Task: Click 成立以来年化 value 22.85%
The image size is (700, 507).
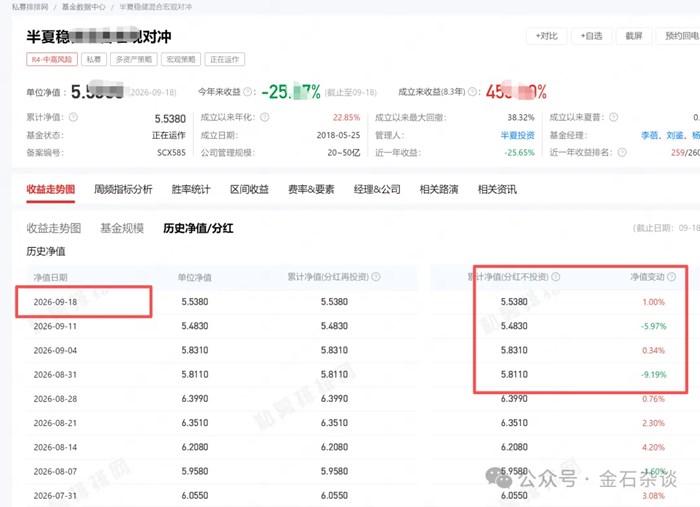Action: (x=346, y=117)
